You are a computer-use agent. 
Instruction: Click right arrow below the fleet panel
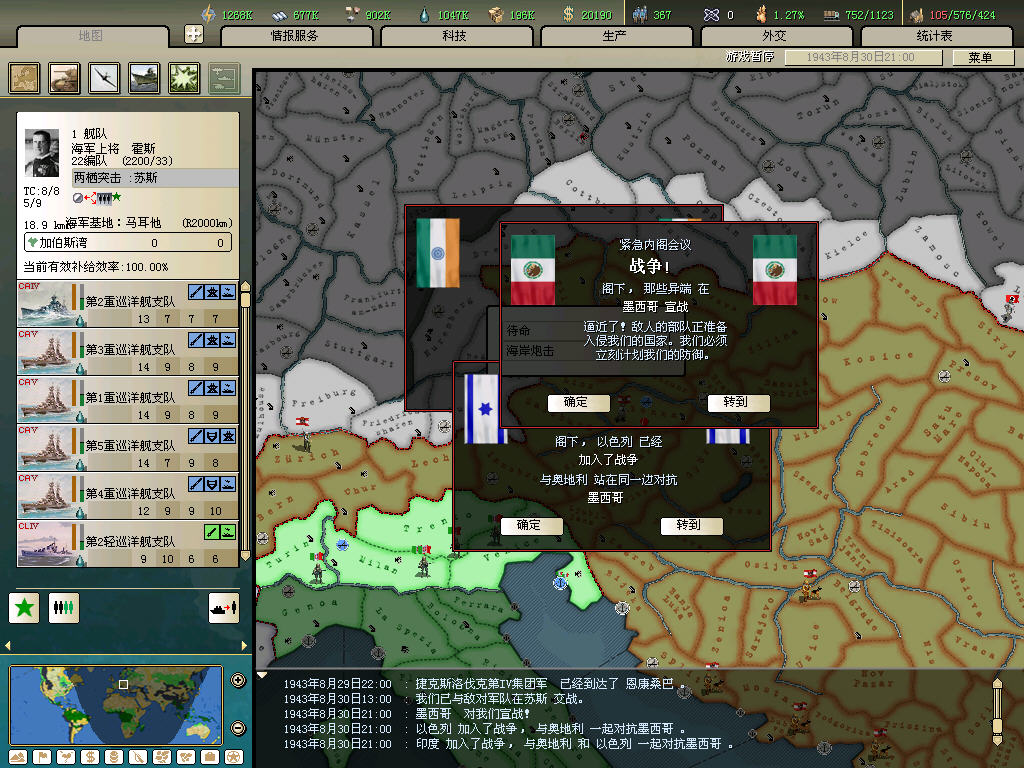(x=244, y=645)
